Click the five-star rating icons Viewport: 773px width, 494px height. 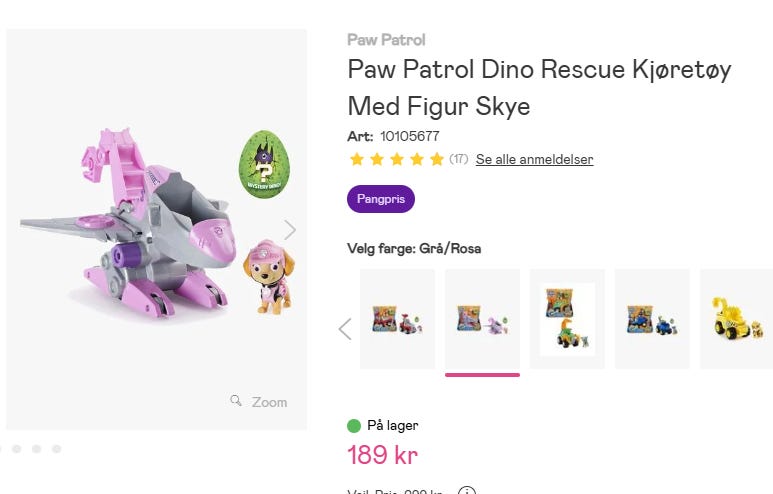(396, 160)
